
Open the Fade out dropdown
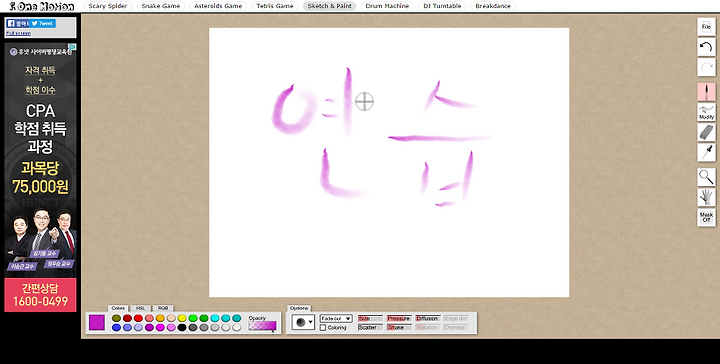336,318
